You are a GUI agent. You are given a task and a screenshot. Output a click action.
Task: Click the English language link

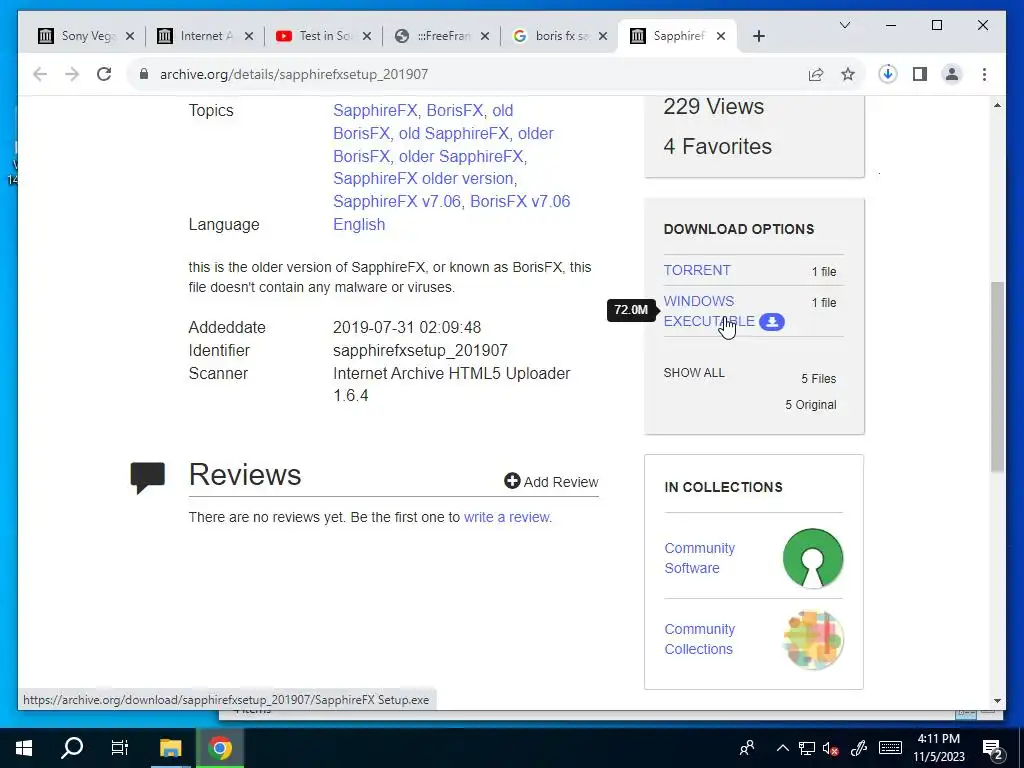coord(359,224)
